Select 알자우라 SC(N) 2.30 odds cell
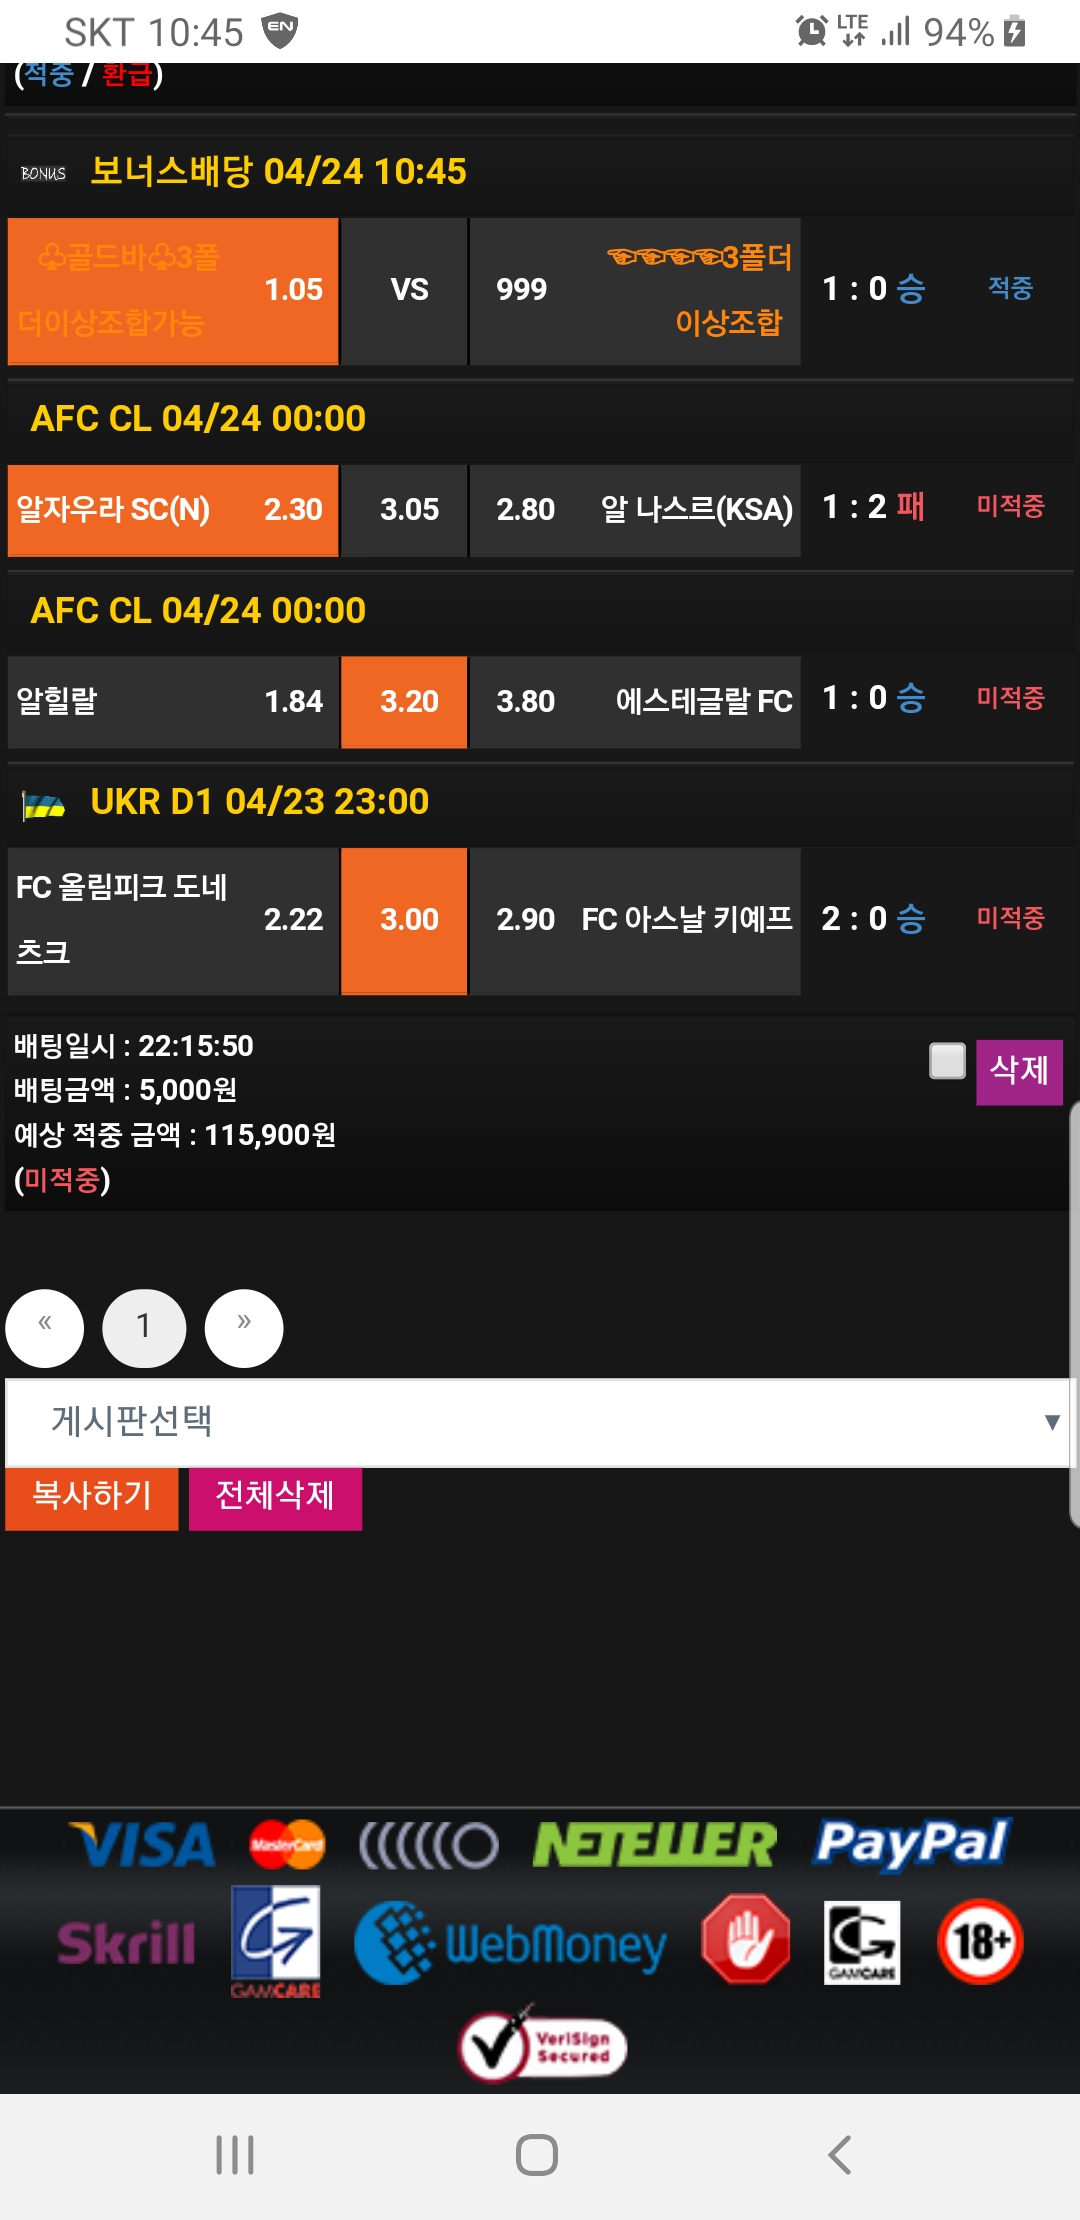 173,510
